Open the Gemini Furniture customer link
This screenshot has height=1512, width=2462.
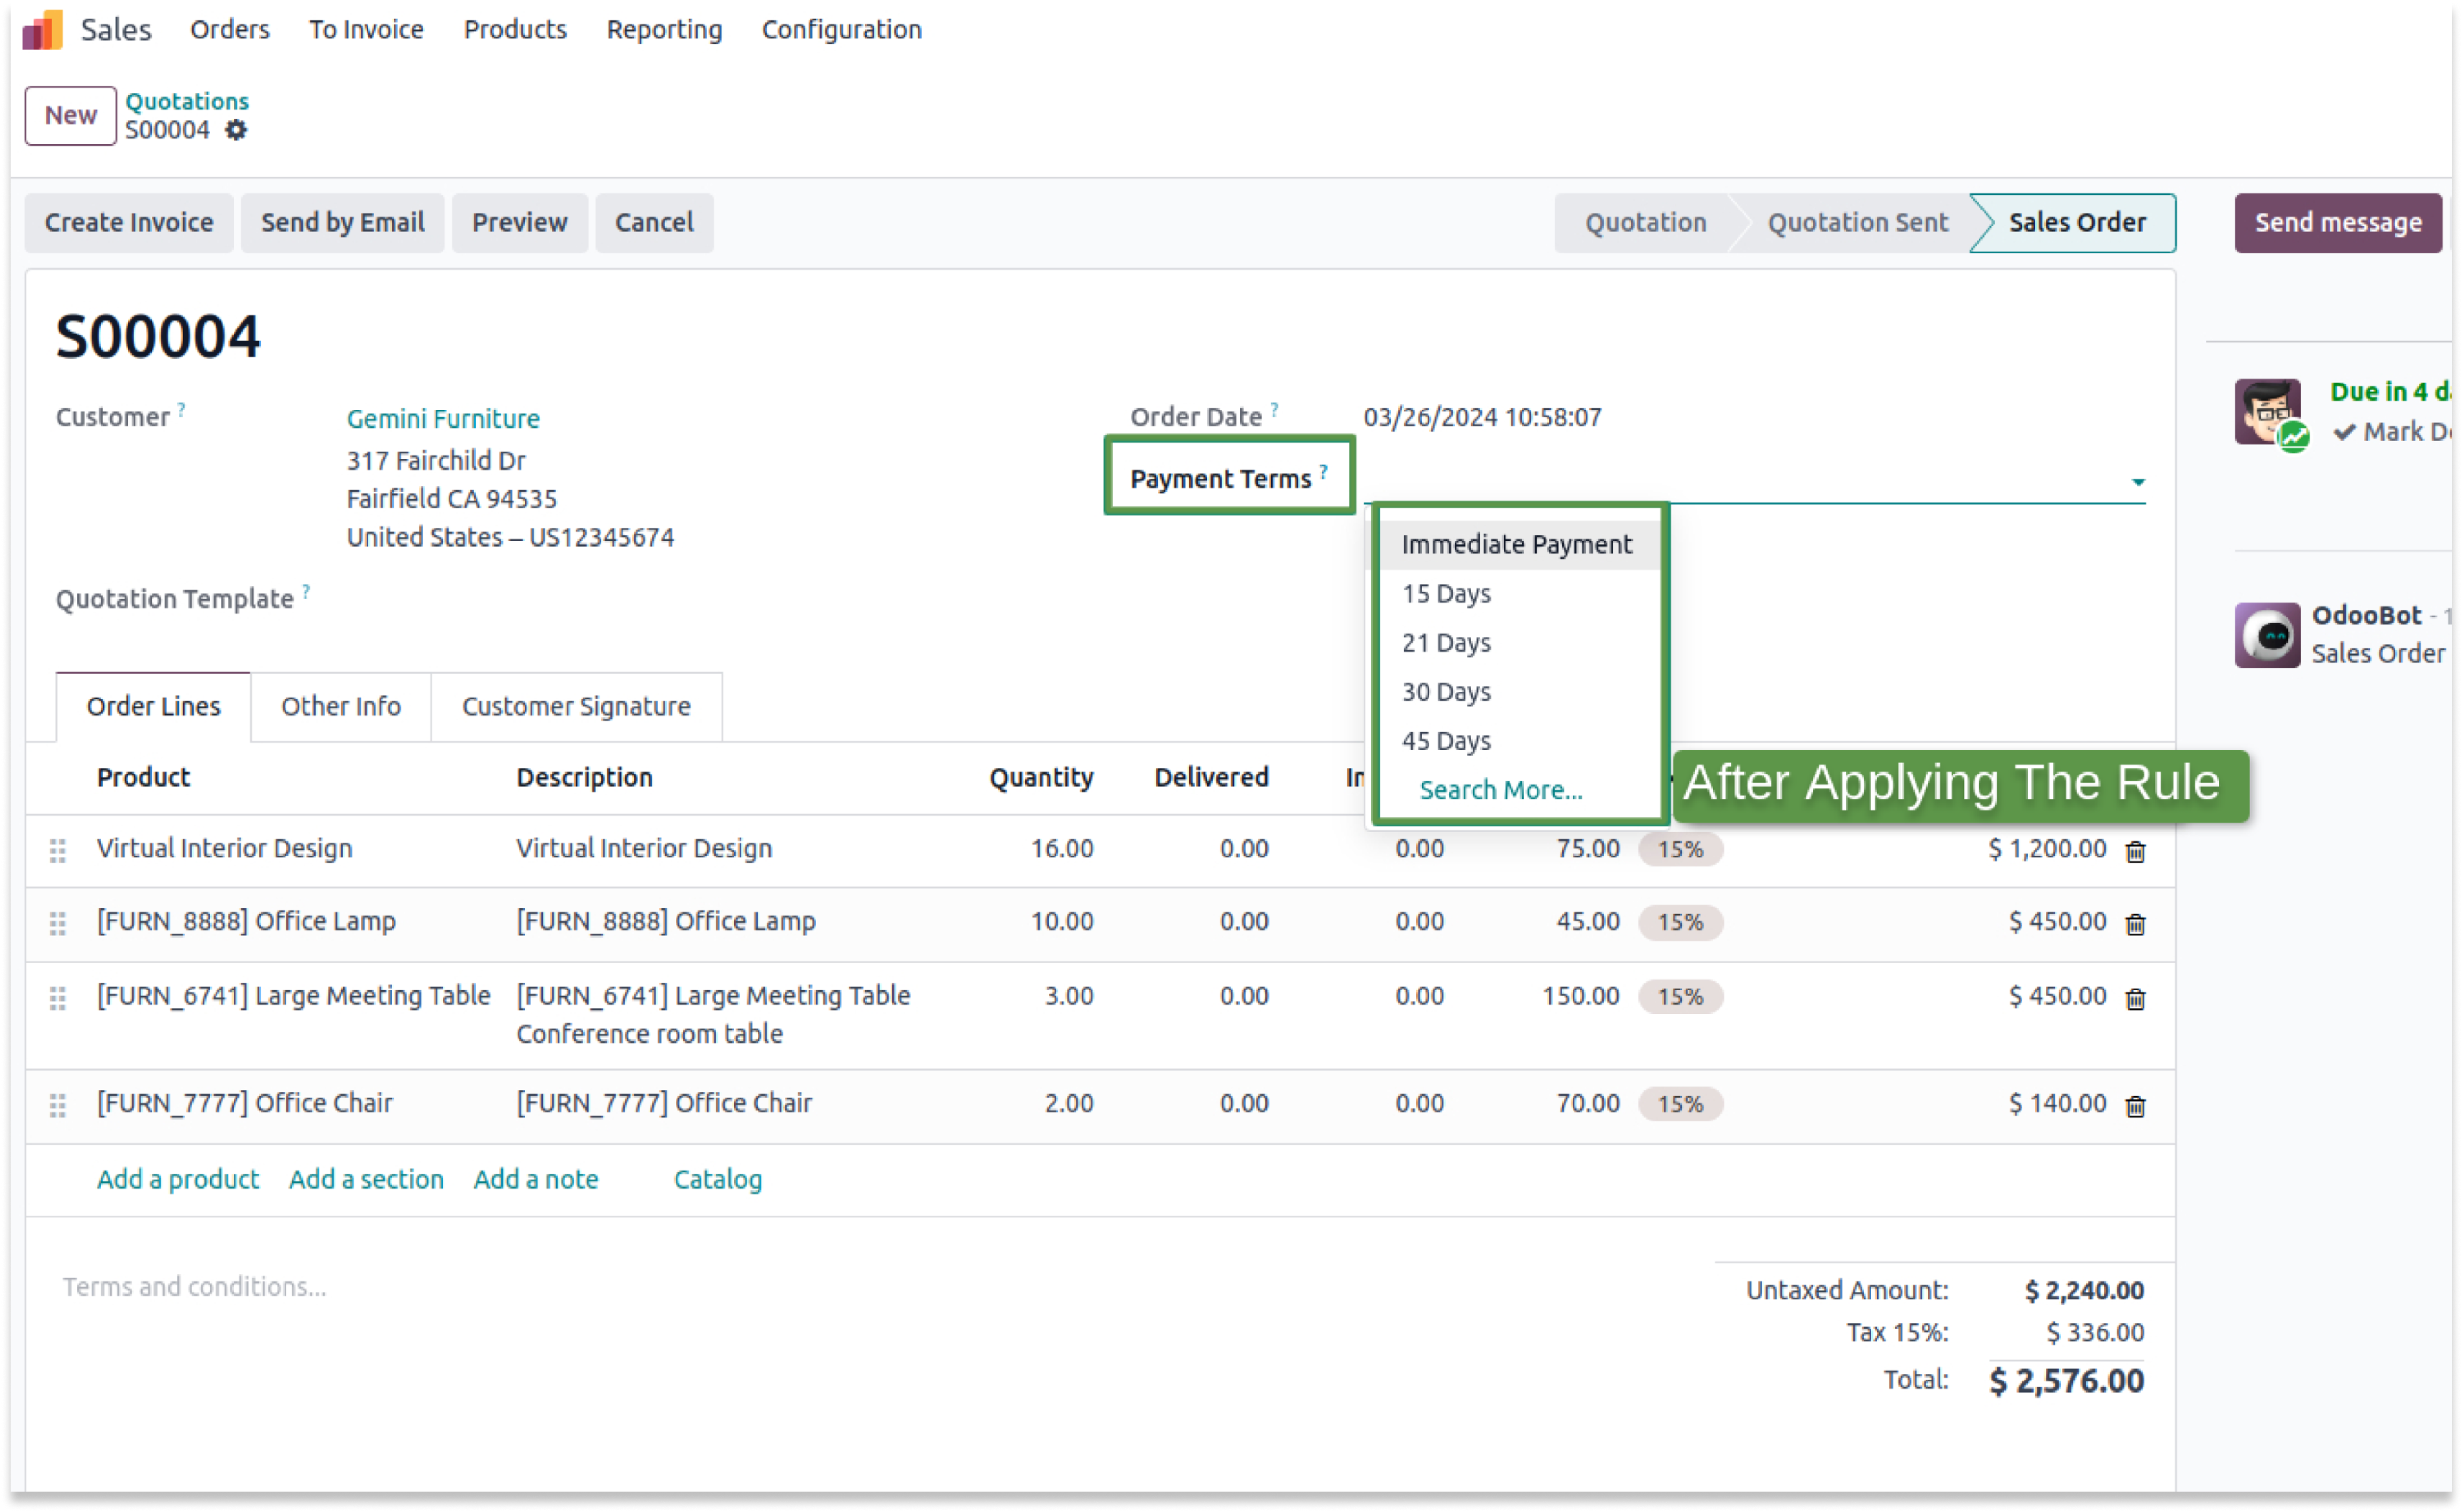coord(443,418)
